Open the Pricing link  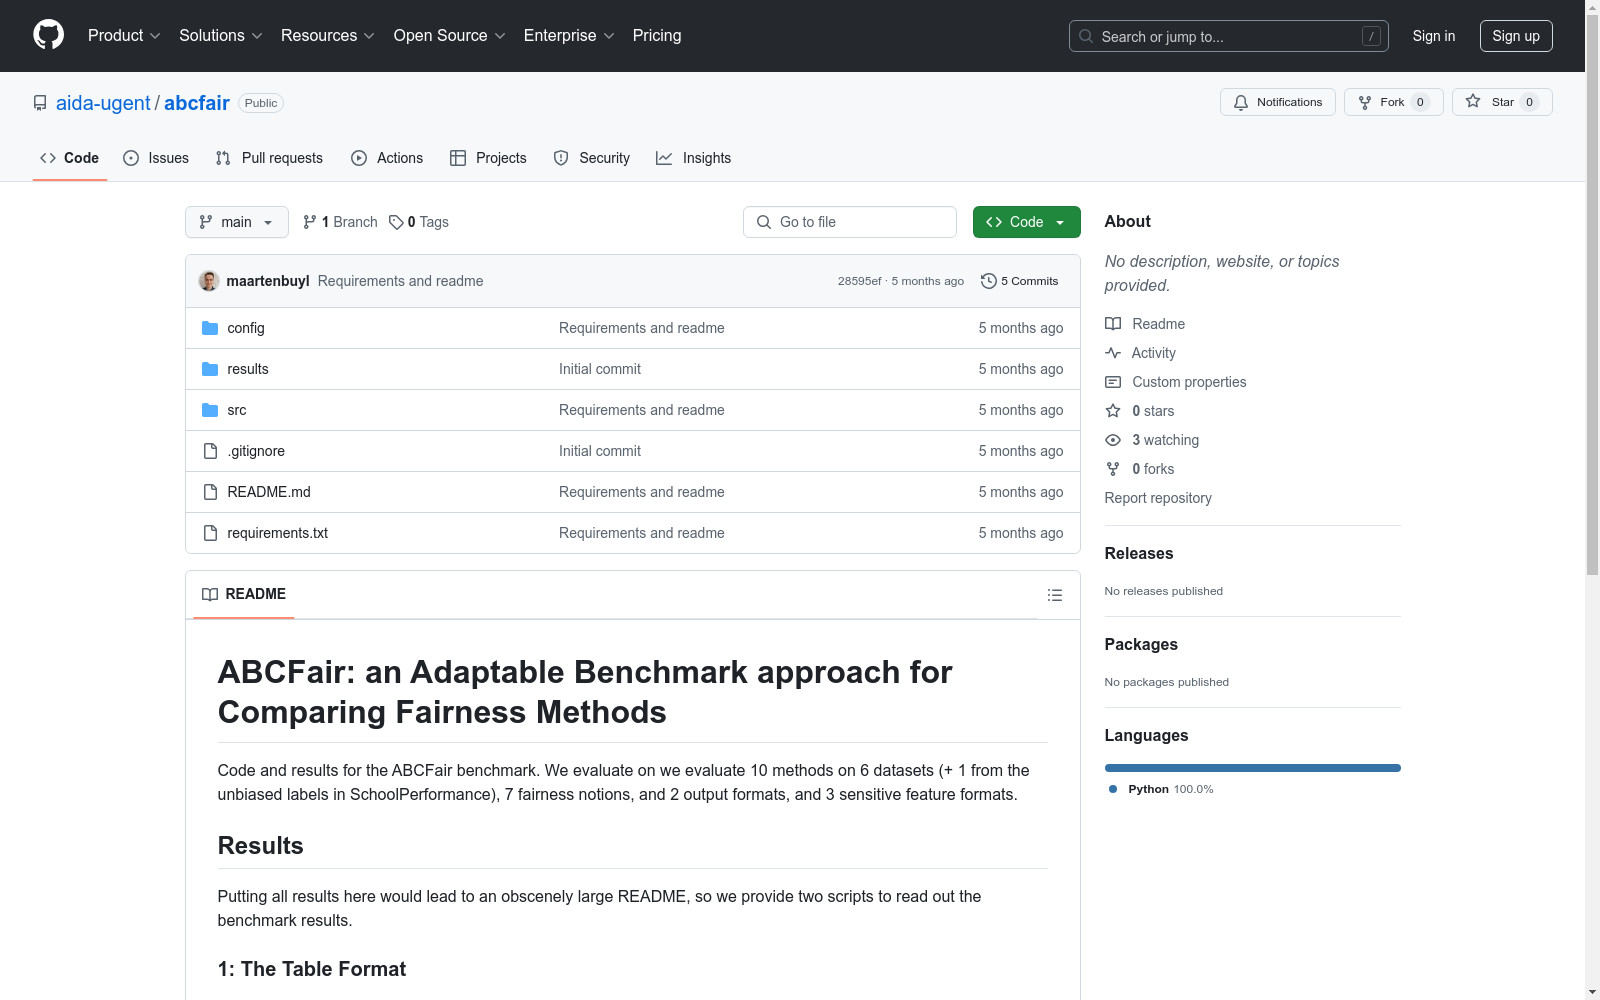pyautogui.click(x=657, y=36)
